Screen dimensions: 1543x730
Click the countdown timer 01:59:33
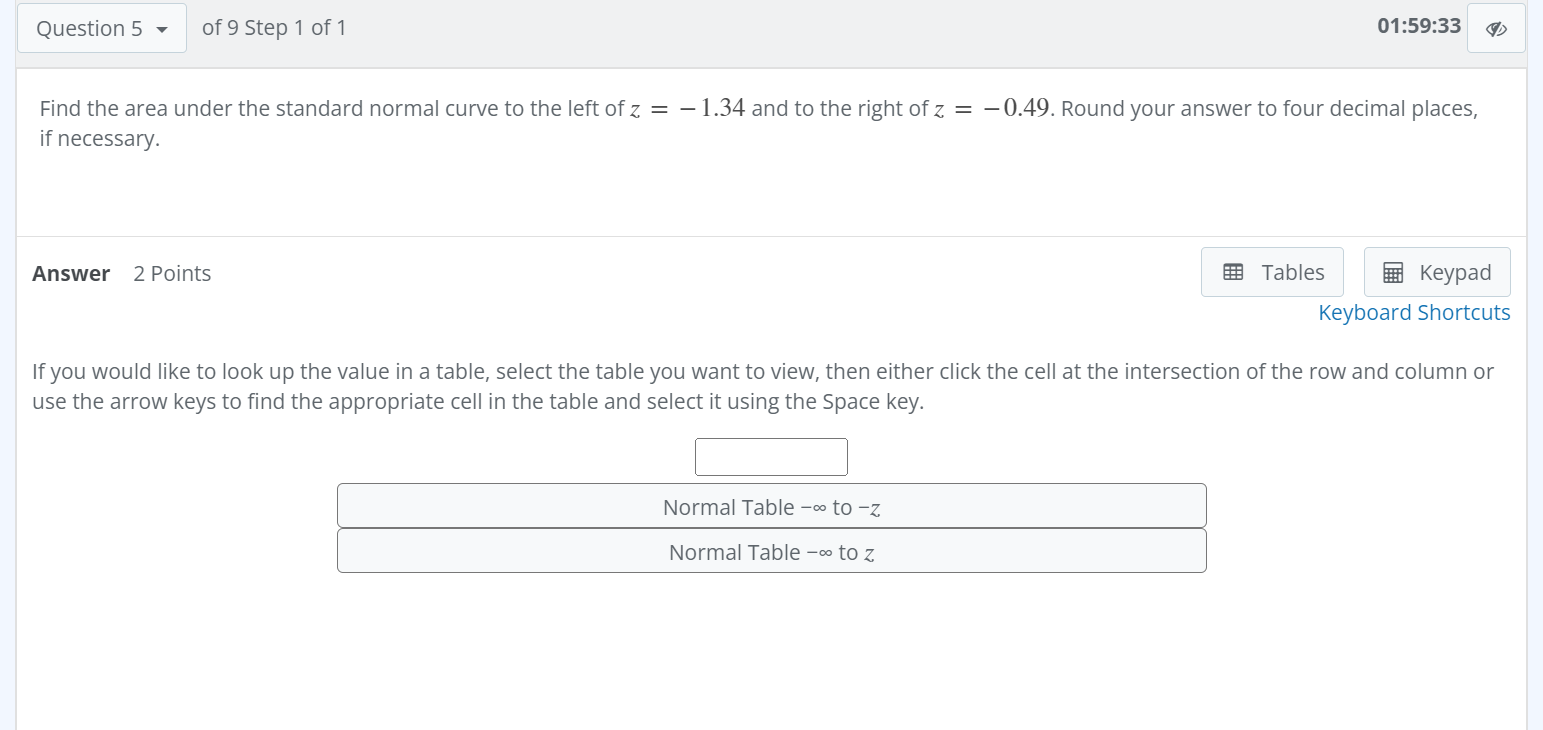(1418, 27)
